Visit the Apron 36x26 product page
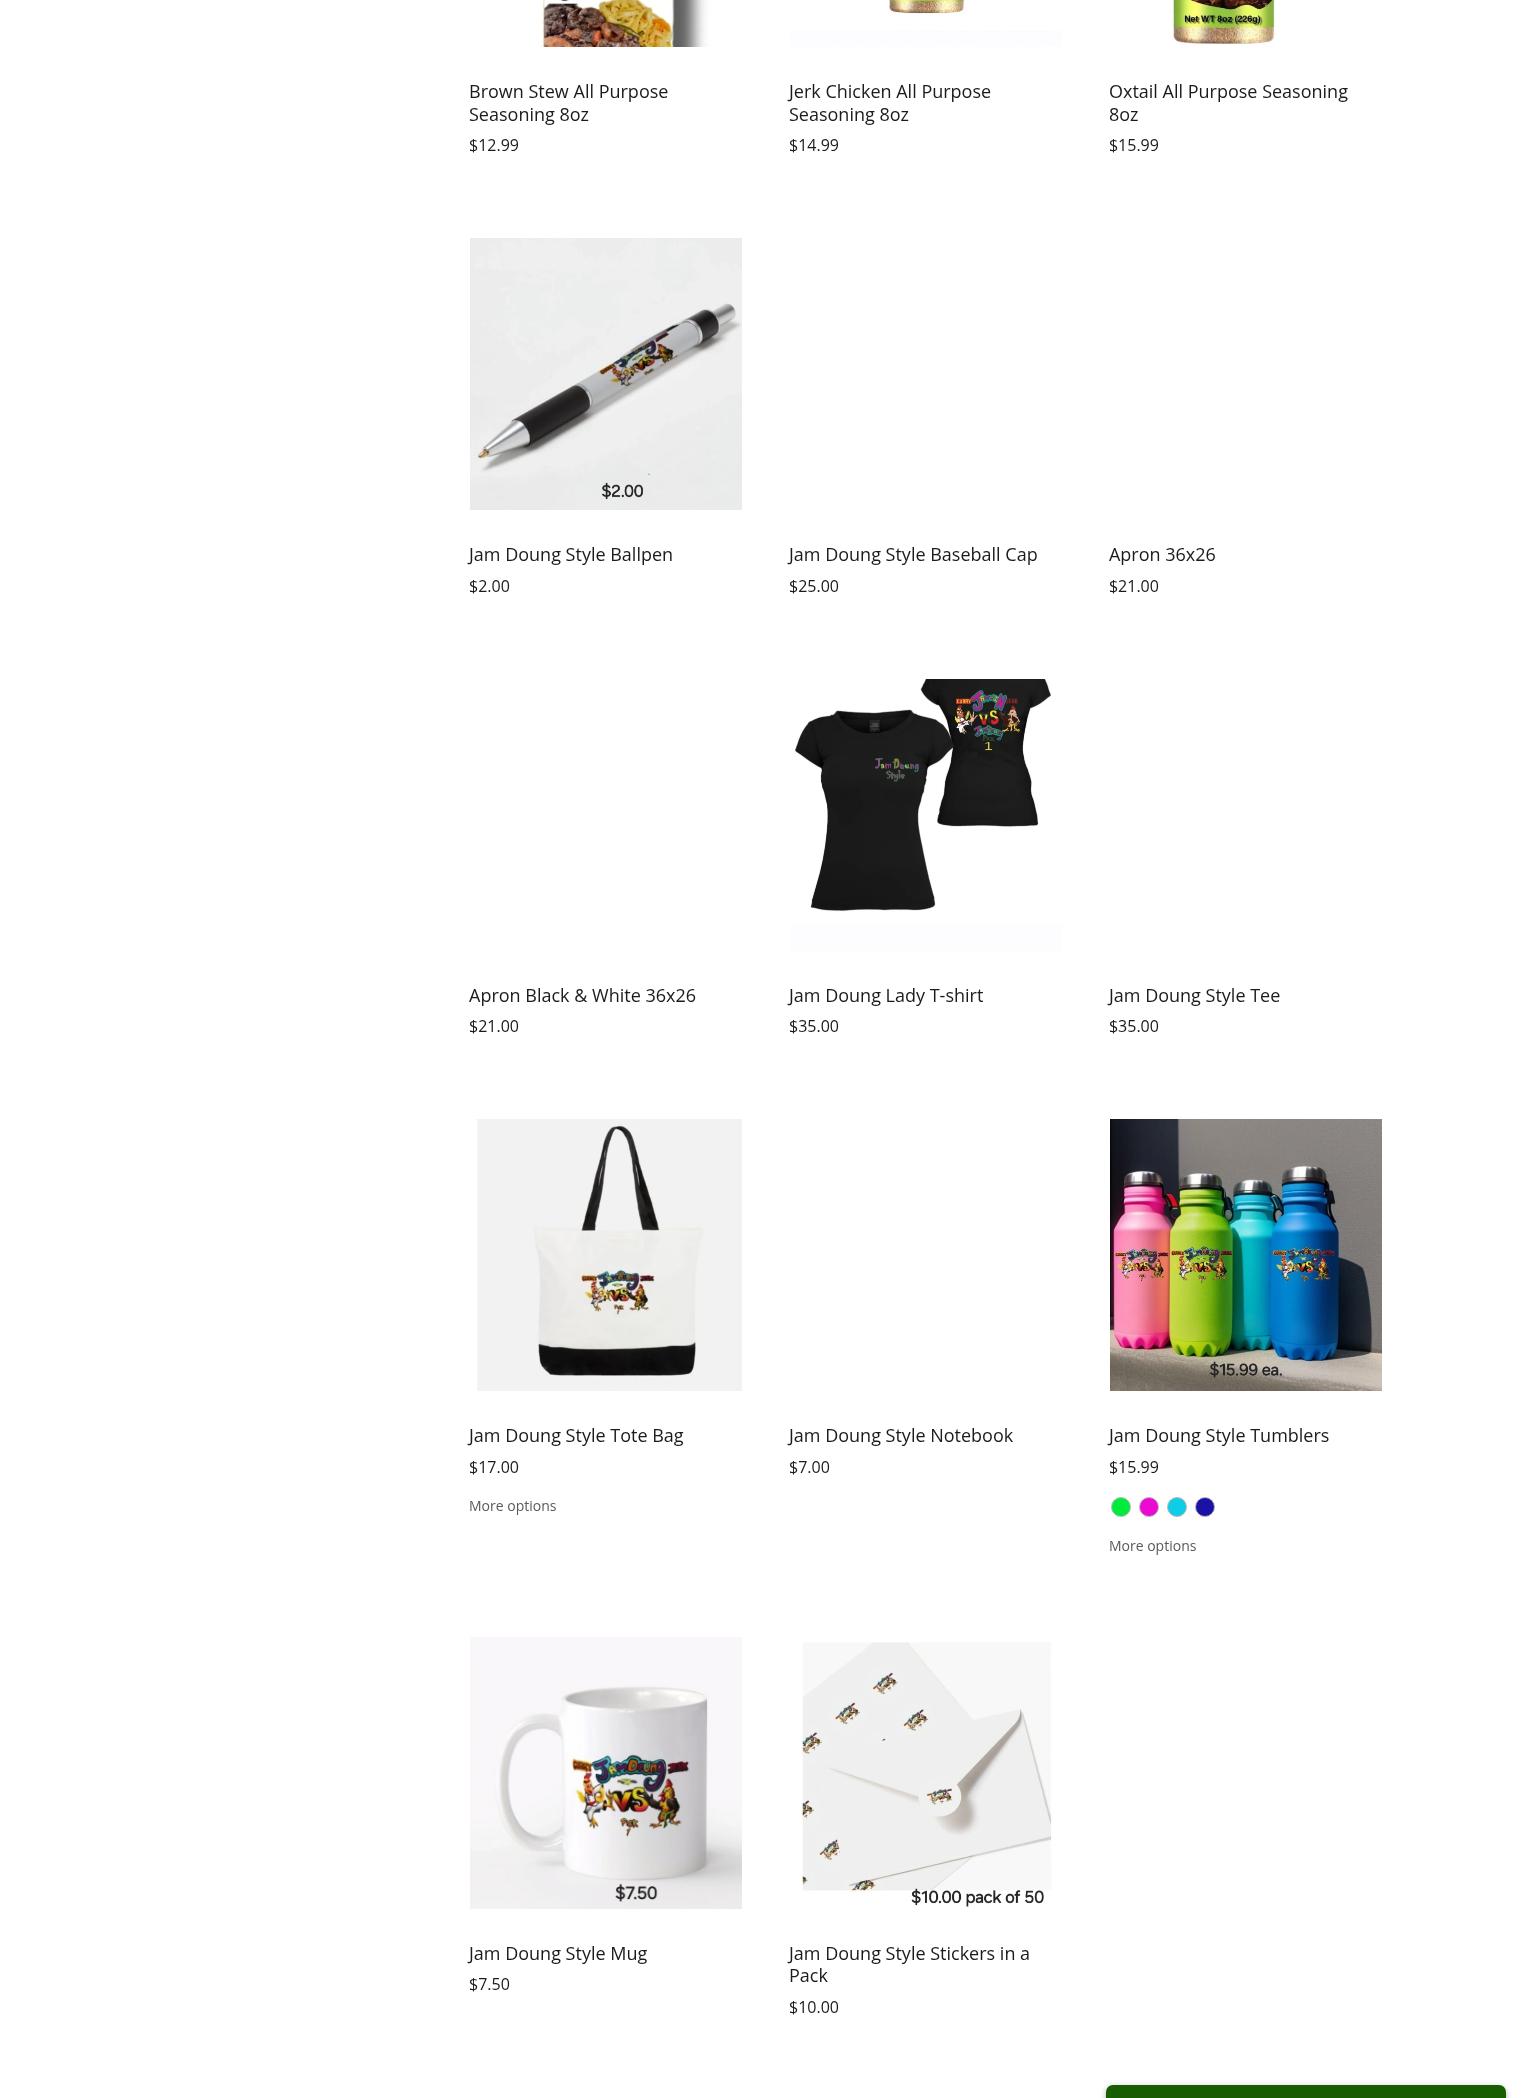Image resolution: width=1530 pixels, height=2098 pixels. pos(1162,555)
